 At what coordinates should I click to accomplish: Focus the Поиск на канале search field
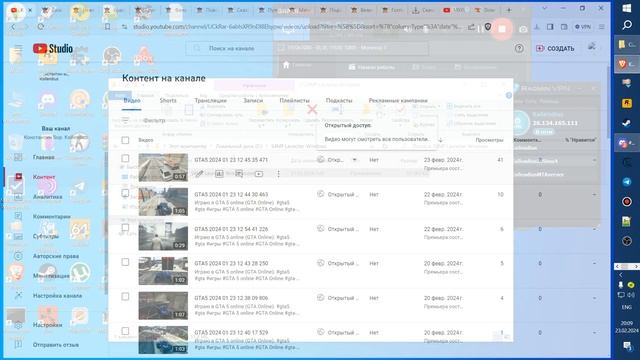tap(306, 48)
